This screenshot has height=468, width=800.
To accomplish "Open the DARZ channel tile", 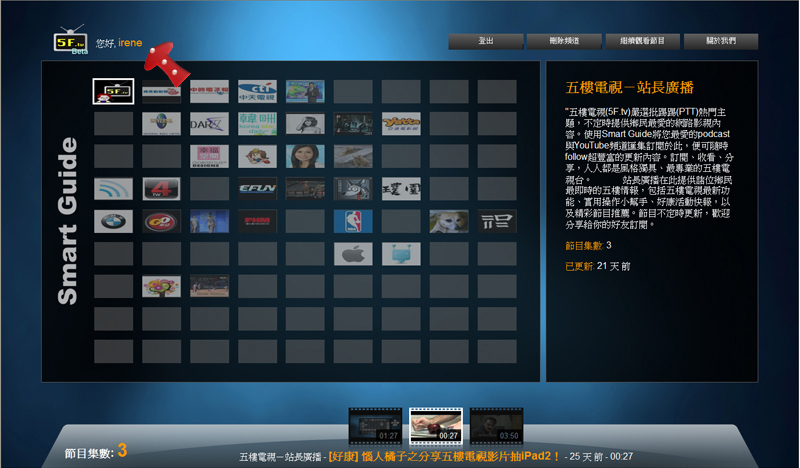I will click(209, 124).
